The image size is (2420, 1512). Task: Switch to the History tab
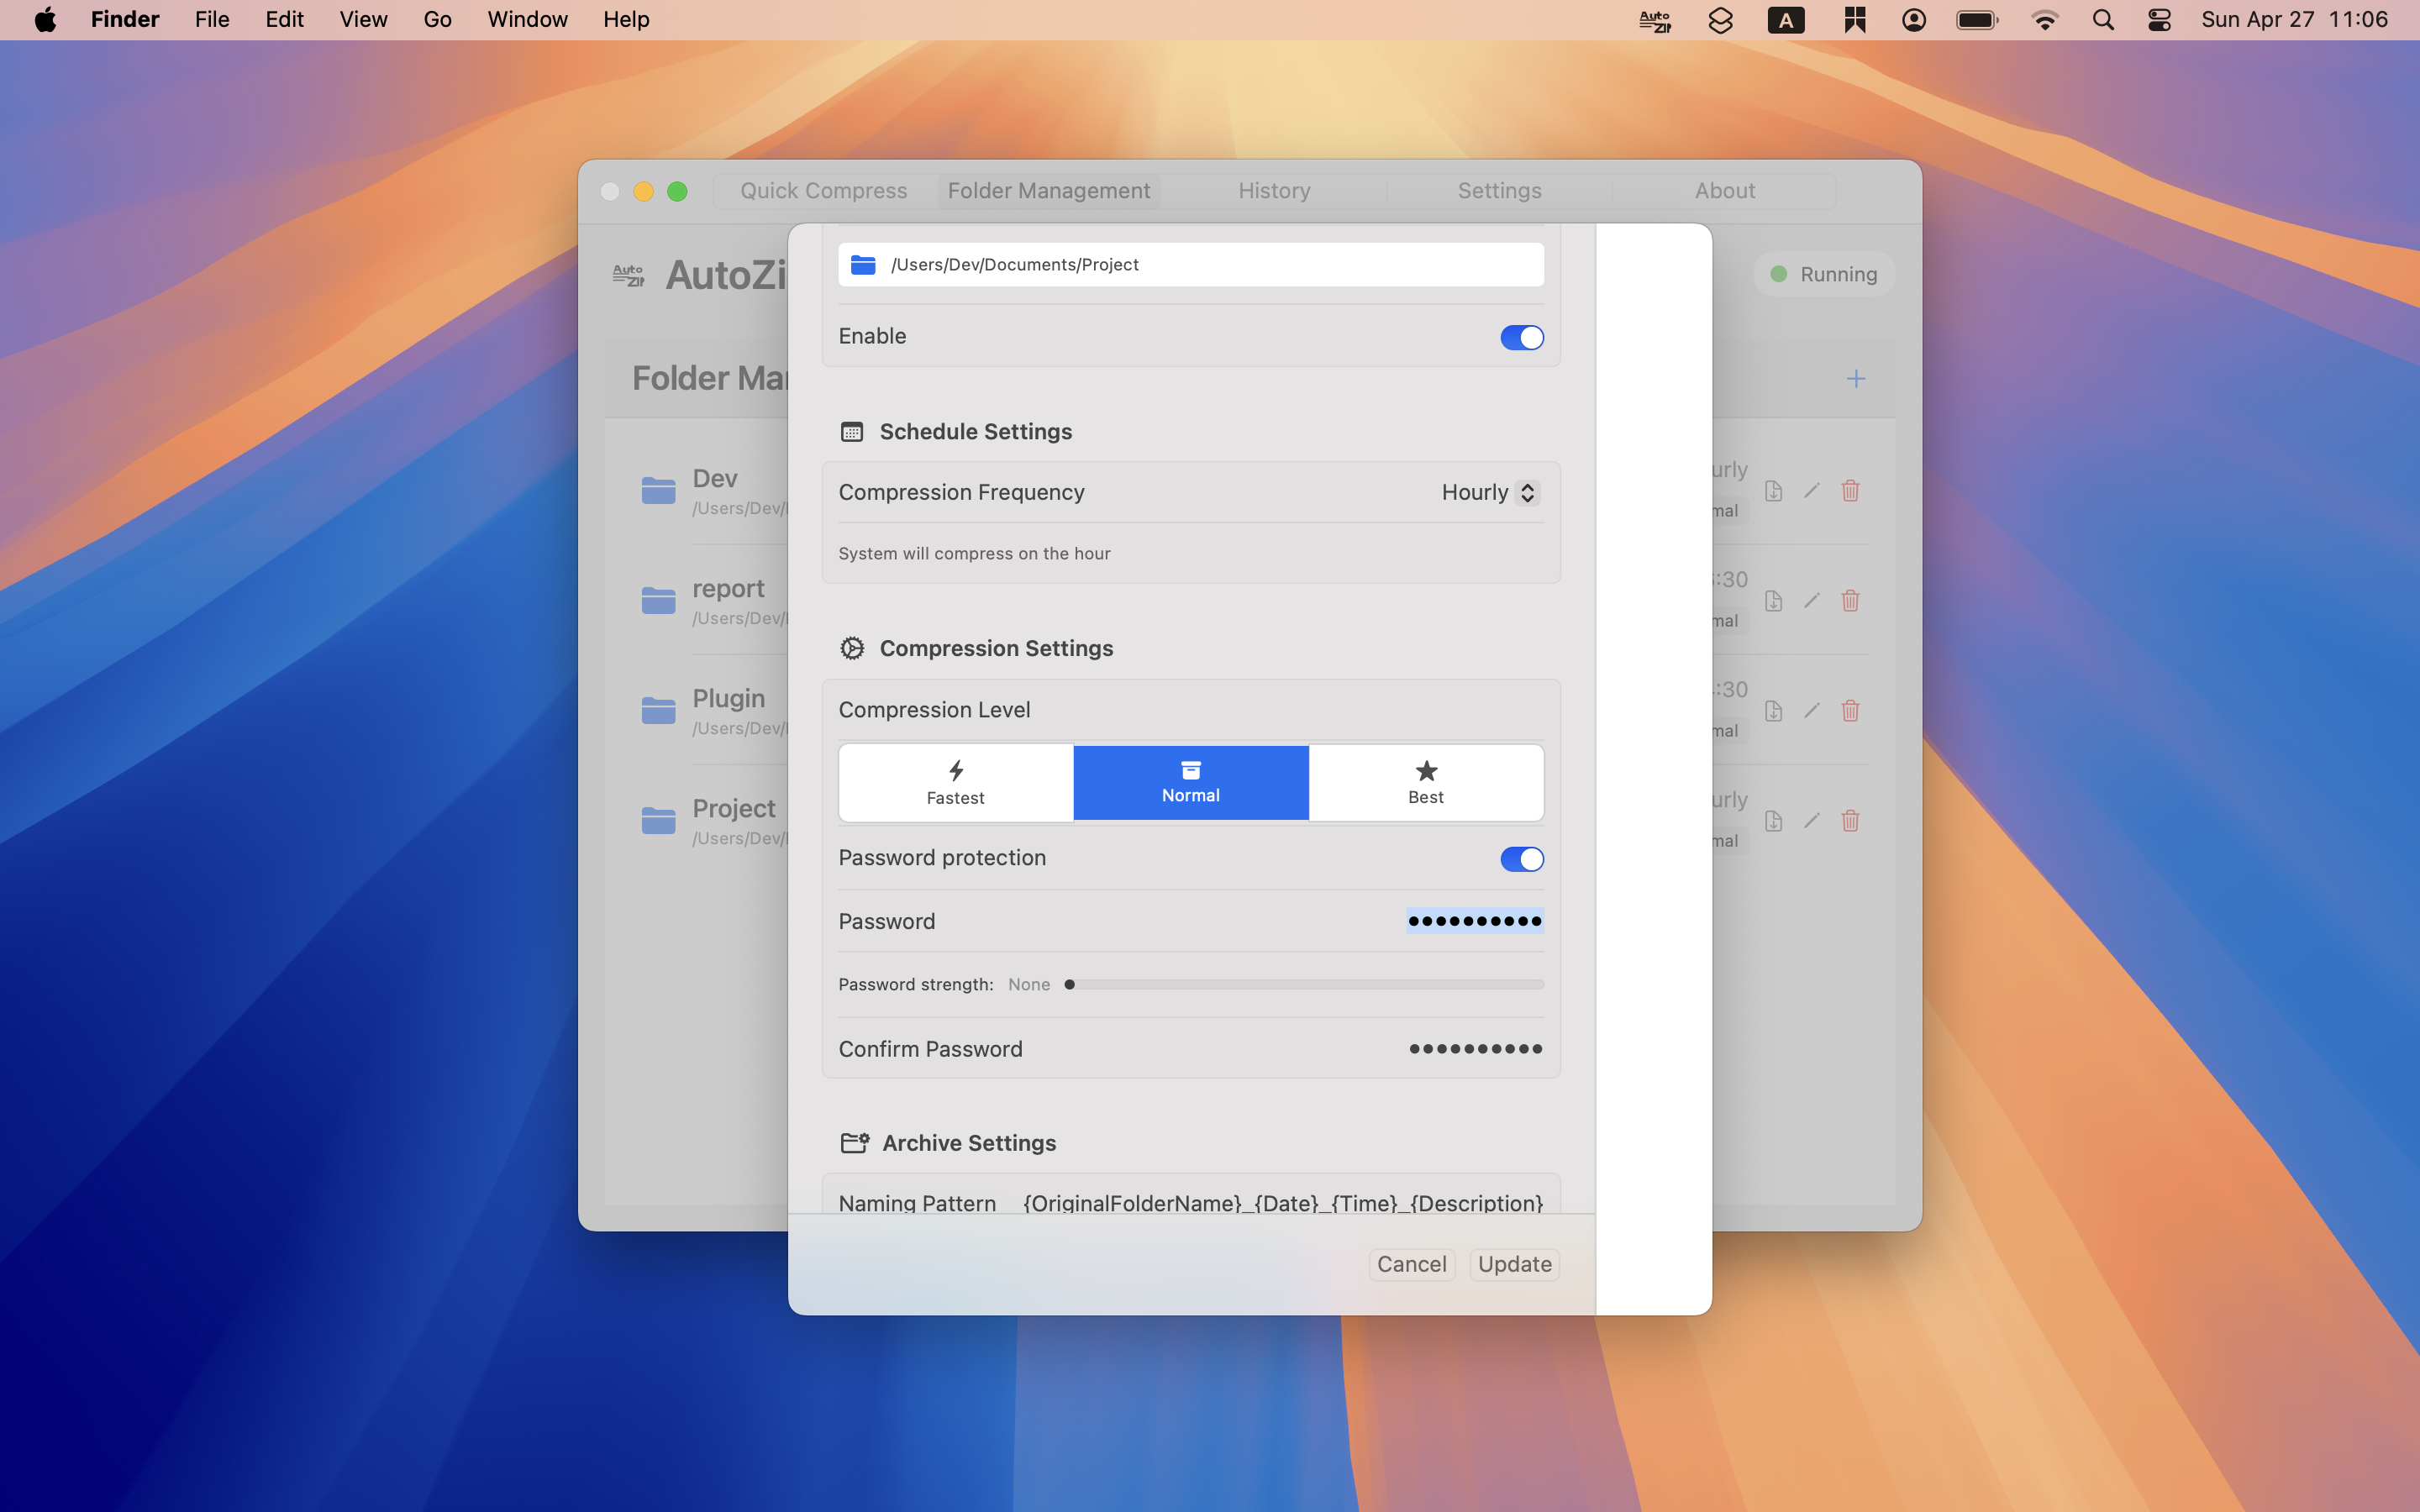(x=1274, y=191)
